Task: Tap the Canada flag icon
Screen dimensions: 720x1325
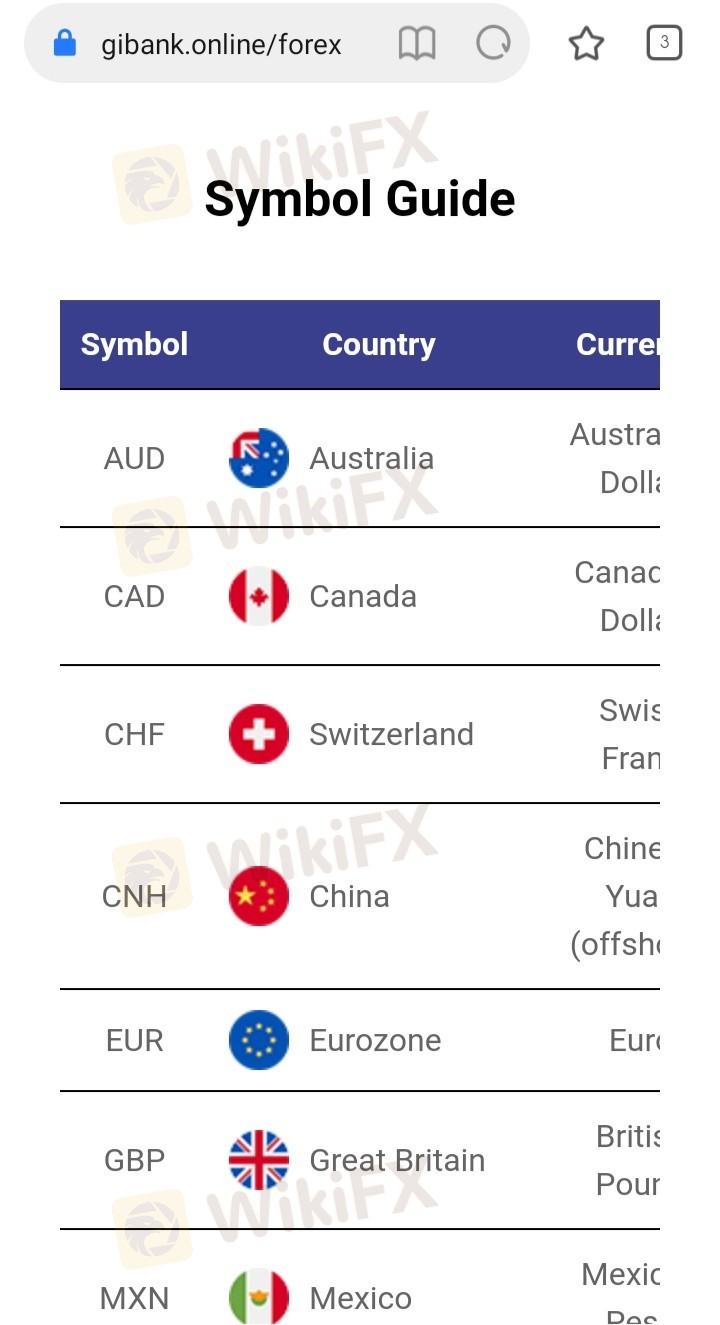Action: click(259, 596)
